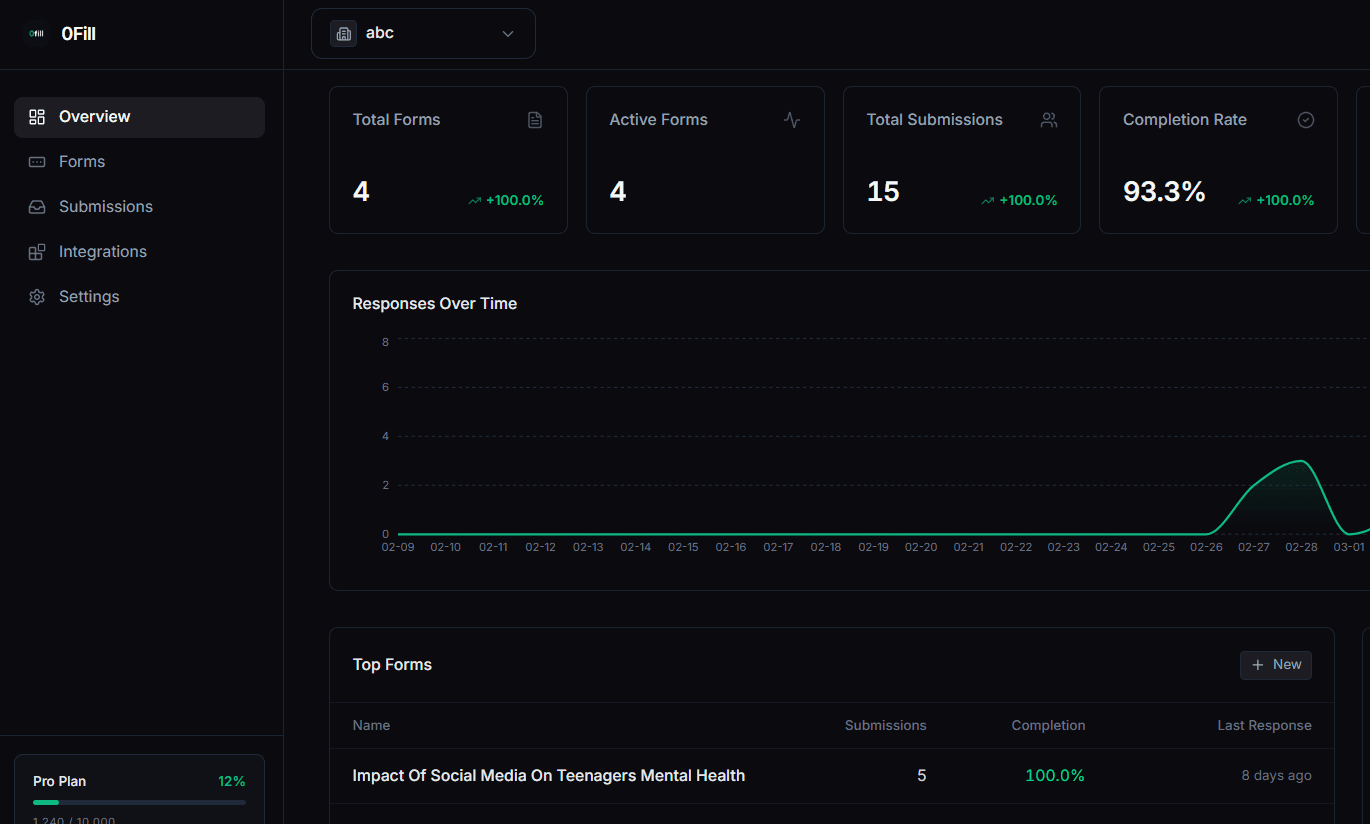This screenshot has height=824, width=1370.
Task: Click the plus icon in New button
Action: (1258, 665)
